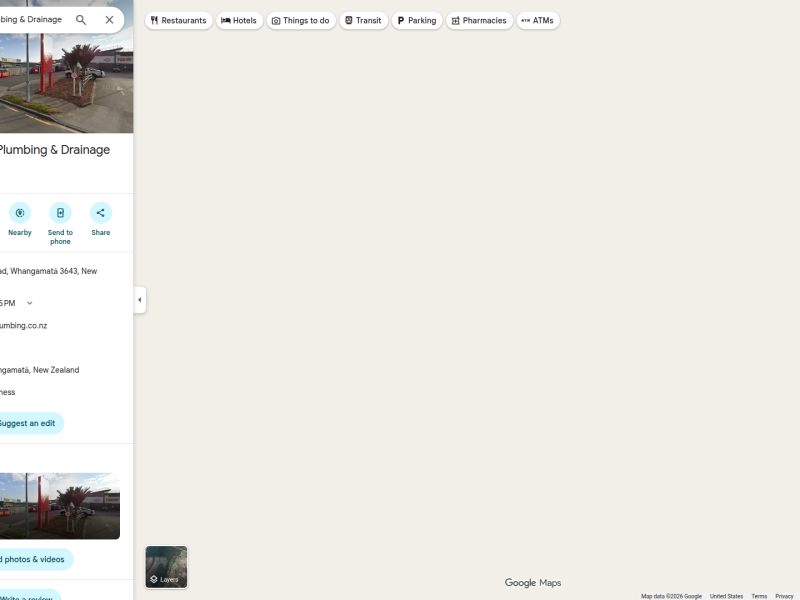Filter map by Transit
The height and width of the screenshot is (600, 800).
tap(363, 20)
